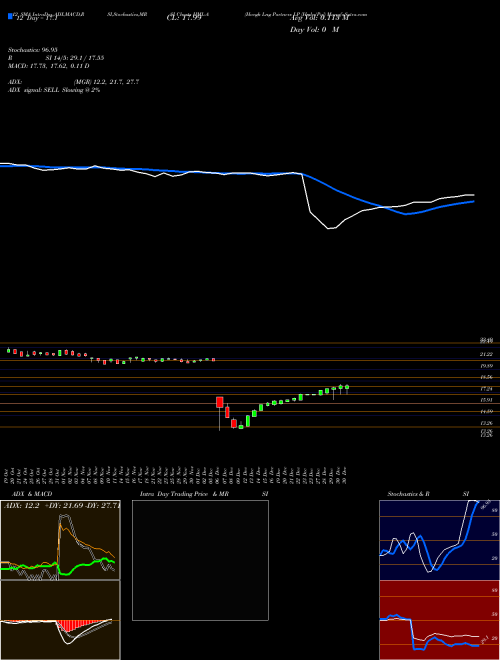Click the '17.24' price axis label
500x660 pixels.
486,389
